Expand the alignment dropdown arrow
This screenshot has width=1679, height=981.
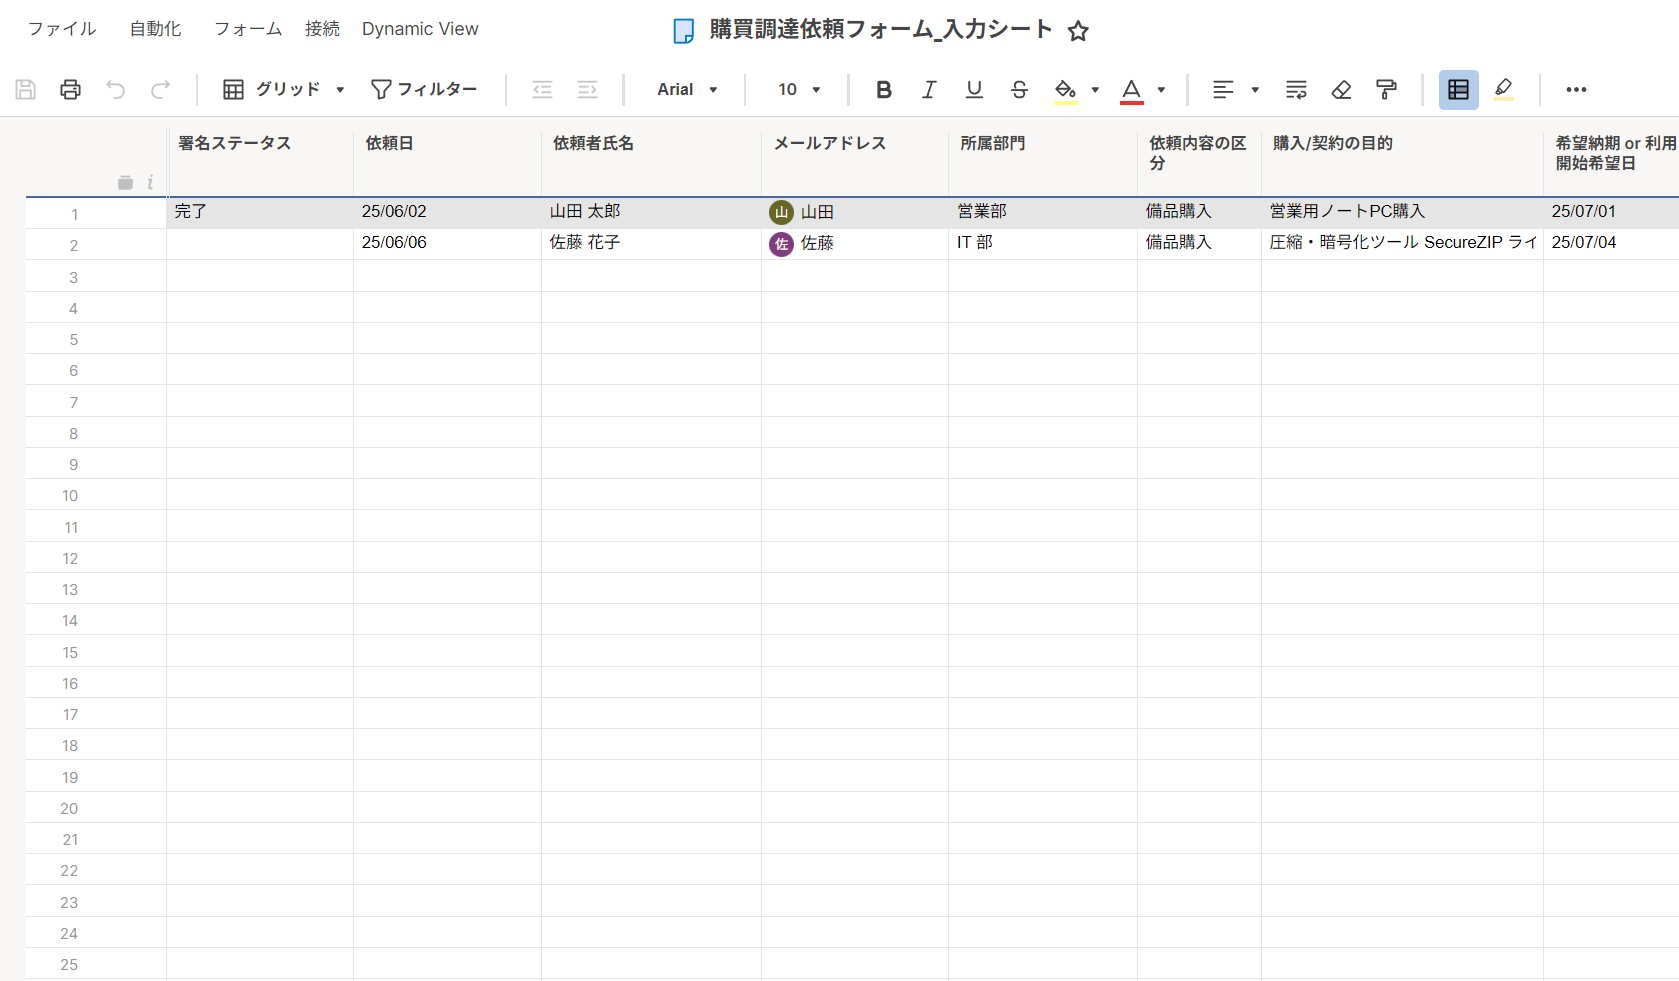coord(1255,89)
